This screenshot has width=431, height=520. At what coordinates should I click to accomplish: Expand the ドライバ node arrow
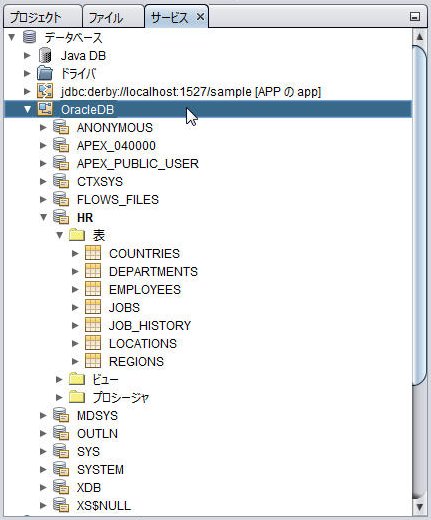pyautogui.click(x=28, y=73)
